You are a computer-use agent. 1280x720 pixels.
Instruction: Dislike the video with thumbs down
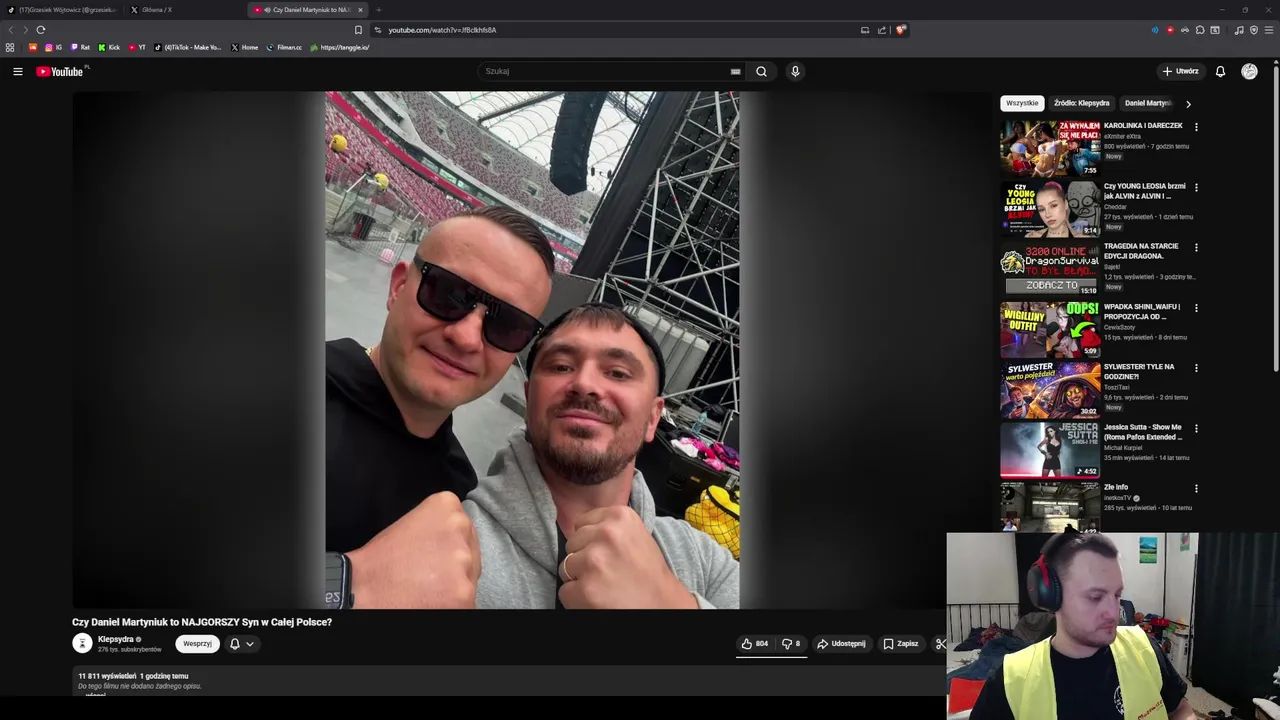click(791, 644)
